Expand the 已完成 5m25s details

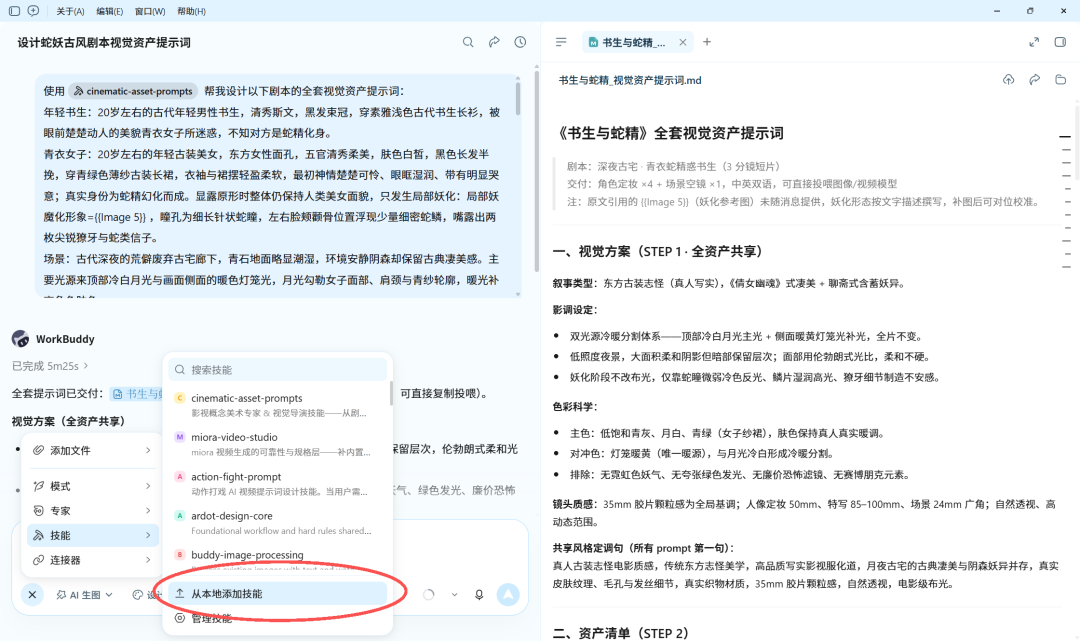click(x=50, y=366)
